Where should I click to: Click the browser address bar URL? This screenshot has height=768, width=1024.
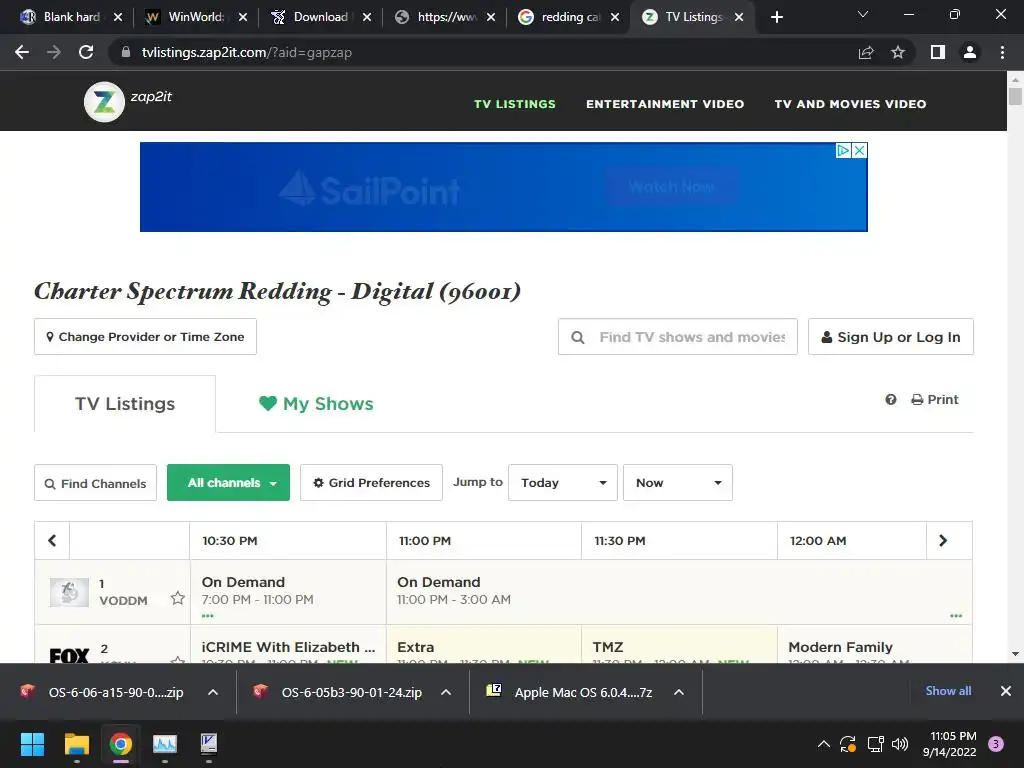pyautogui.click(x=247, y=52)
